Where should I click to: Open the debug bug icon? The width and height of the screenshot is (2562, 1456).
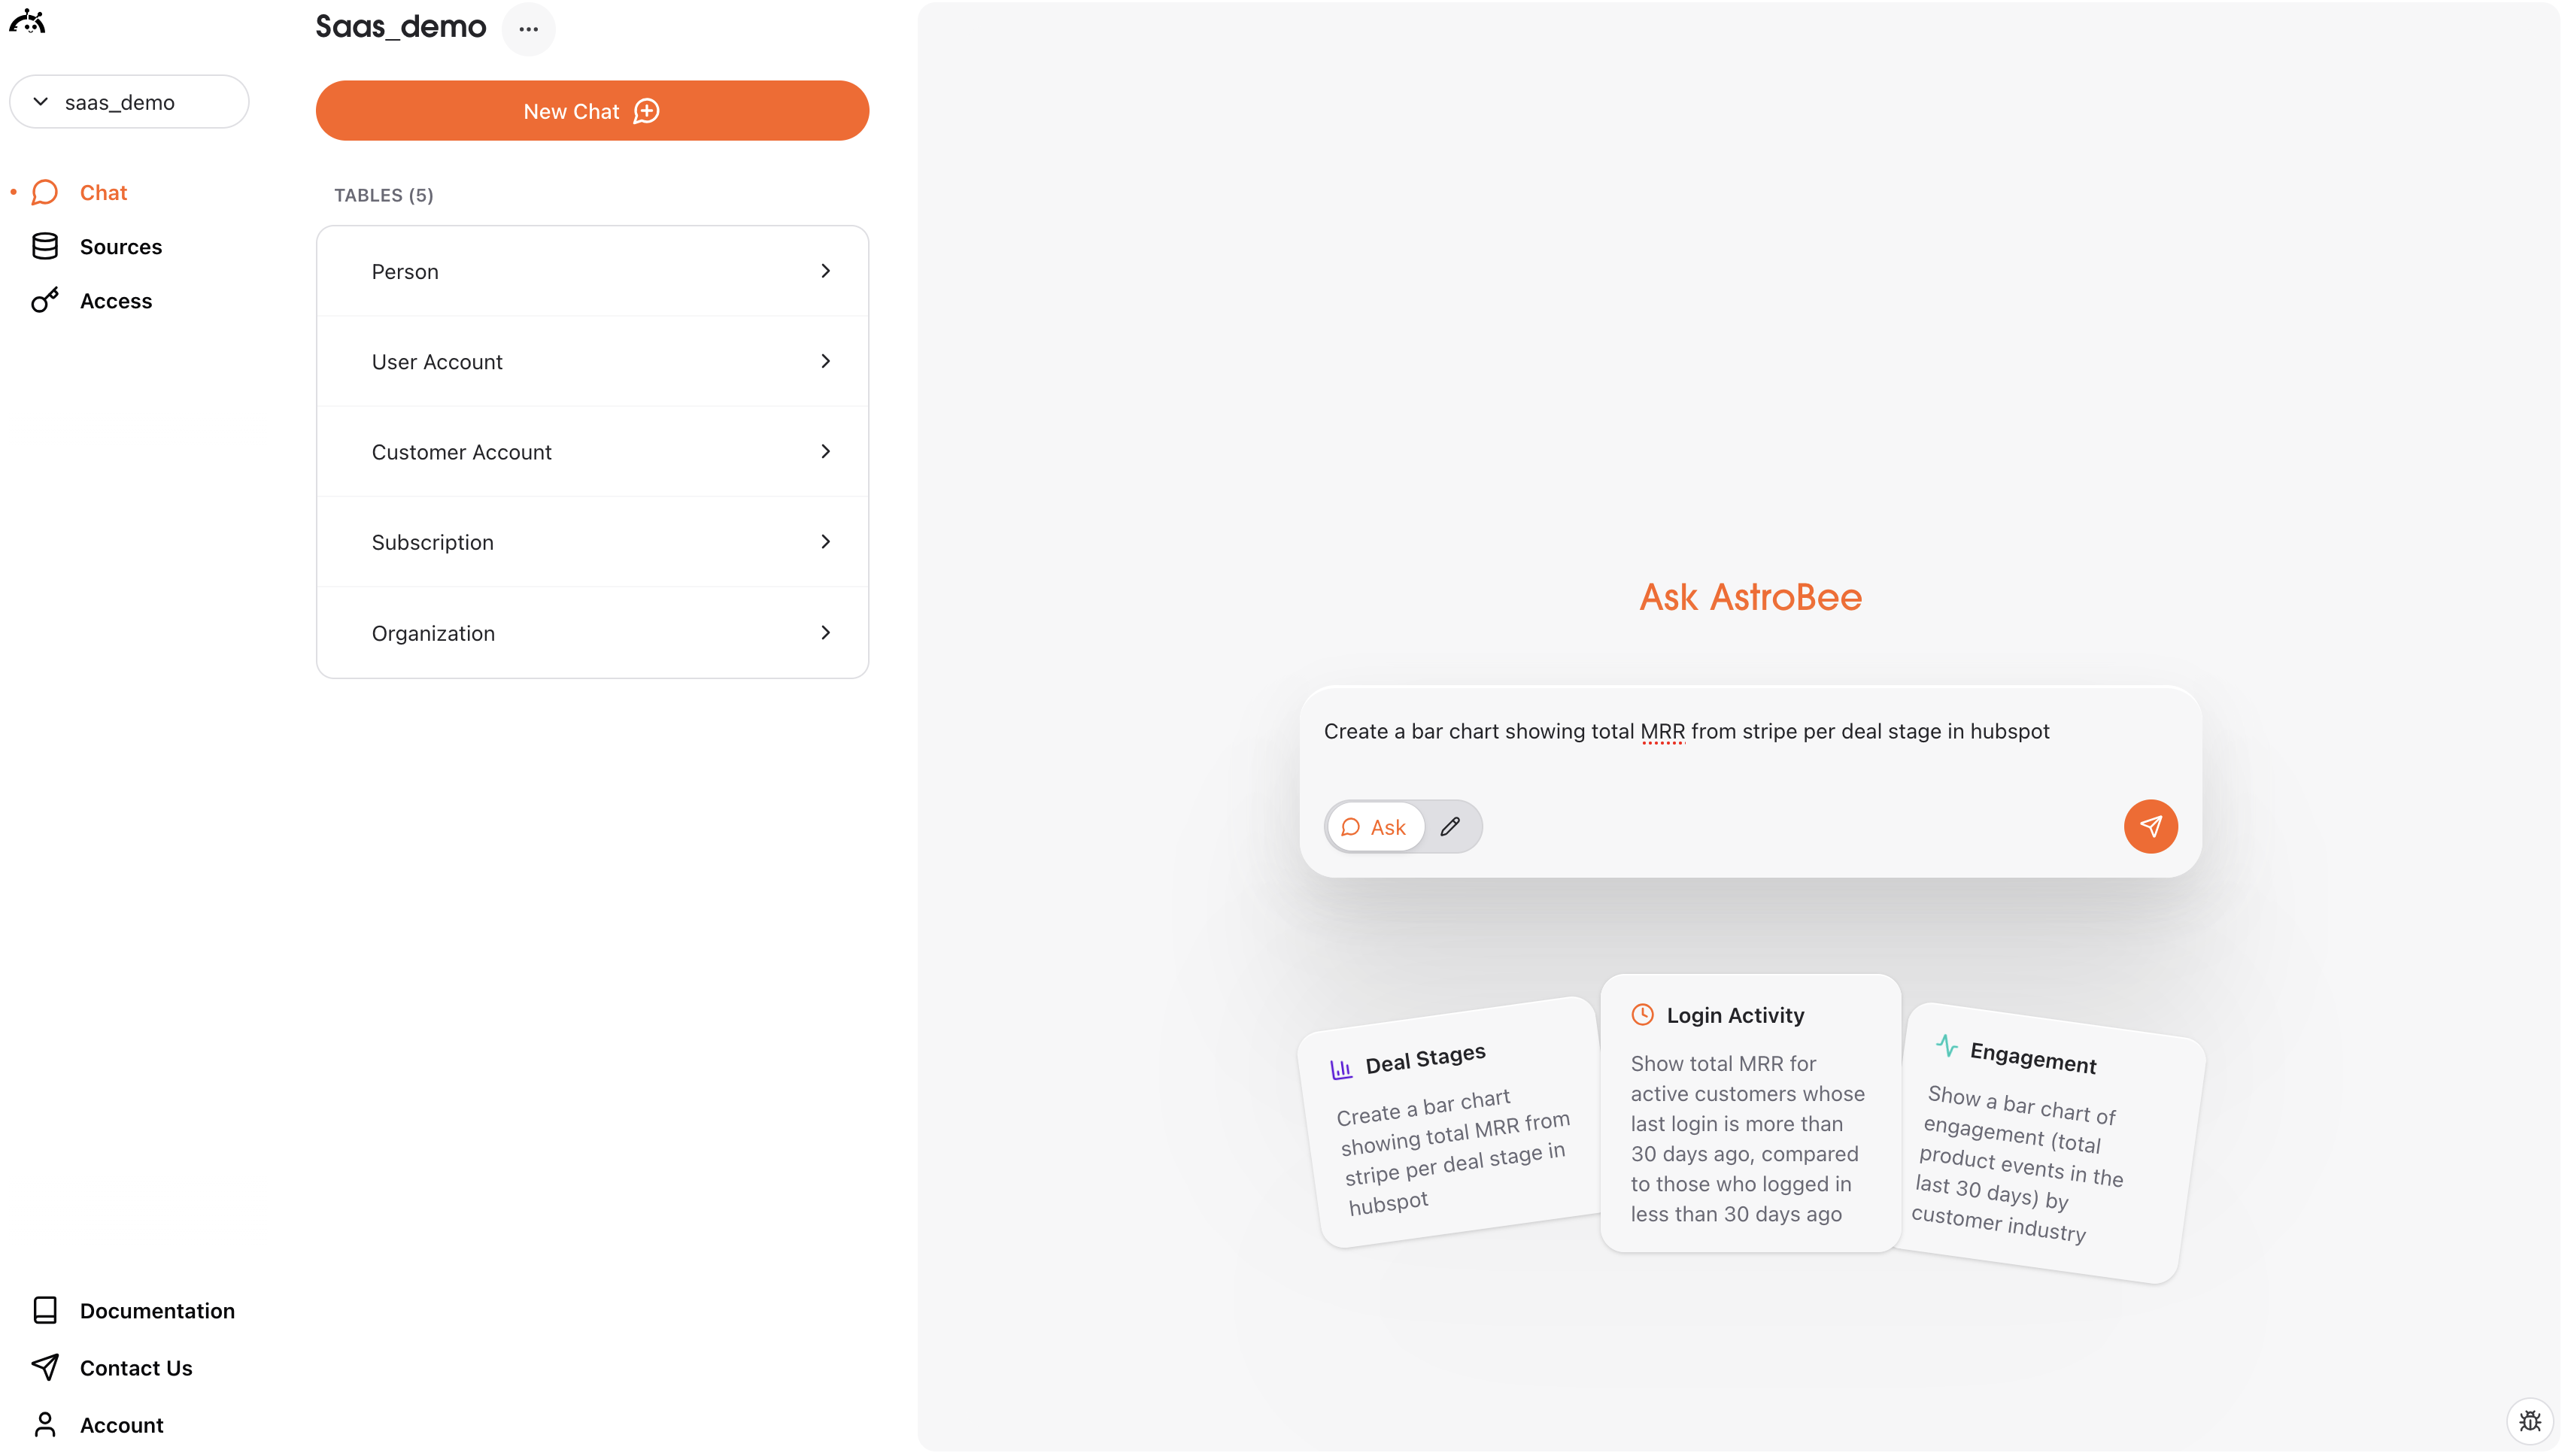[2530, 1421]
